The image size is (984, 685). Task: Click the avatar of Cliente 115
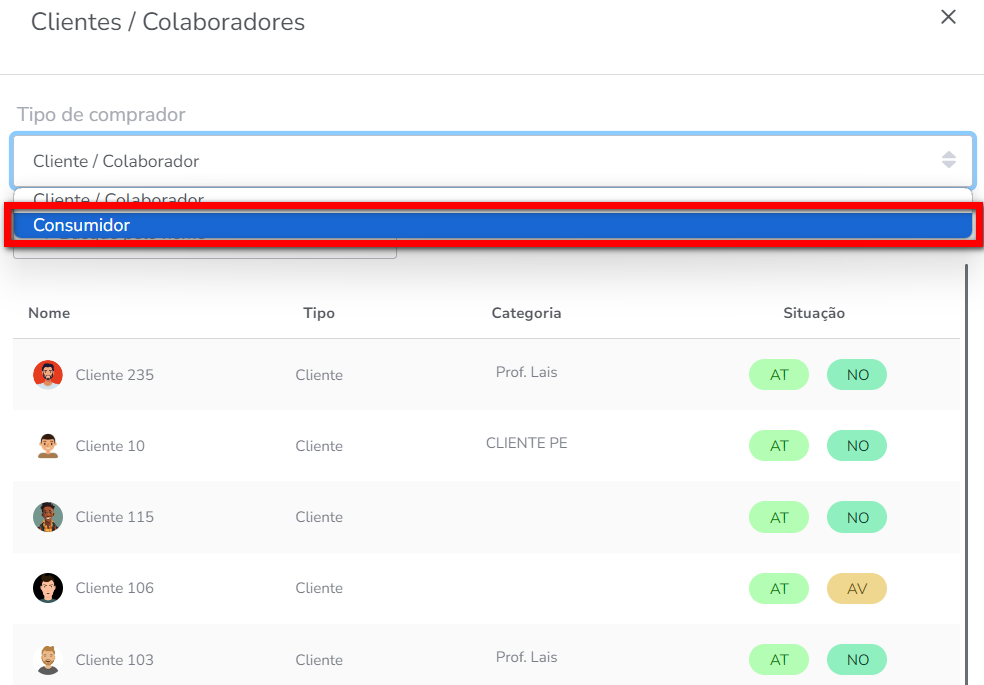(x=48, y=517)
